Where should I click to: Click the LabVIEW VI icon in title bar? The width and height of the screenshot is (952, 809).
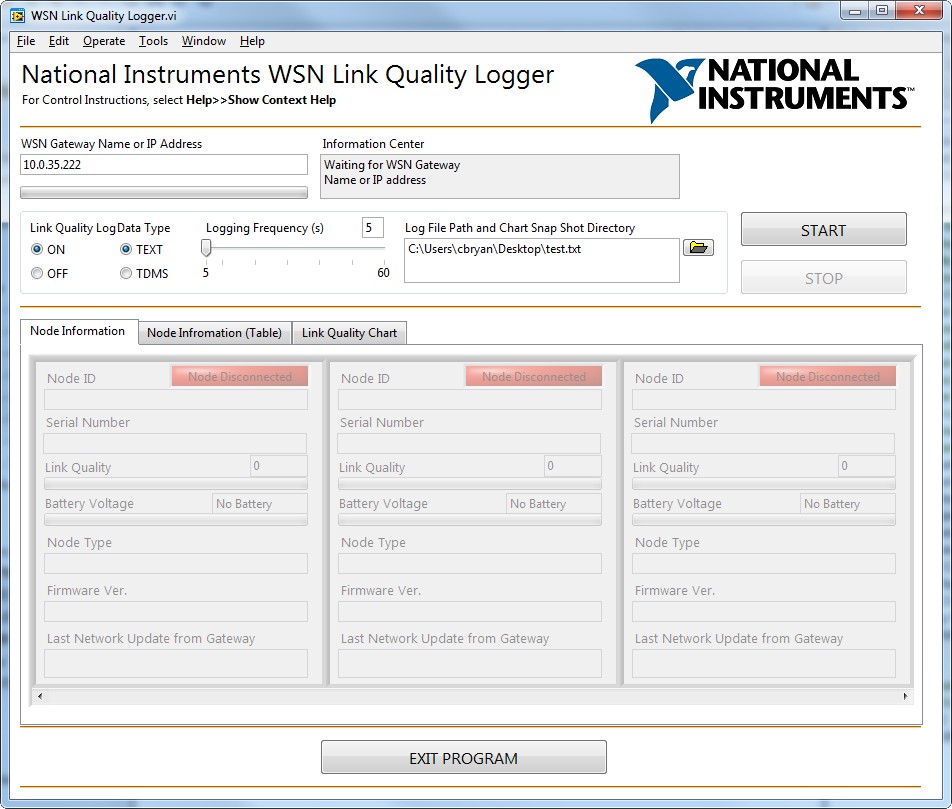(18, 16)
